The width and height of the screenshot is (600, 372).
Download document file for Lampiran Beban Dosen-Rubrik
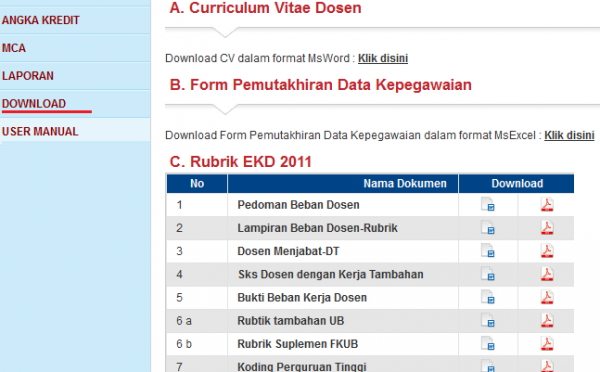click(x=488, y=228)
